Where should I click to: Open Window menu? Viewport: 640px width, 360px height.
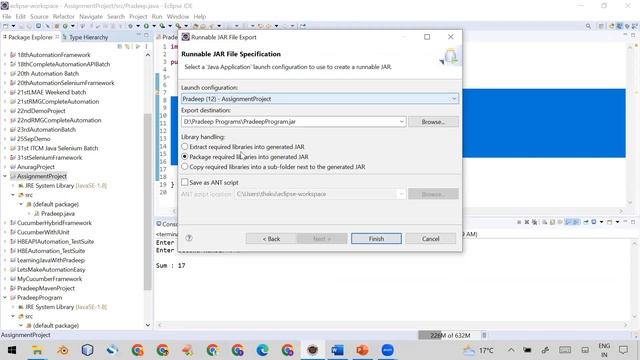click(x=178, y=16)
